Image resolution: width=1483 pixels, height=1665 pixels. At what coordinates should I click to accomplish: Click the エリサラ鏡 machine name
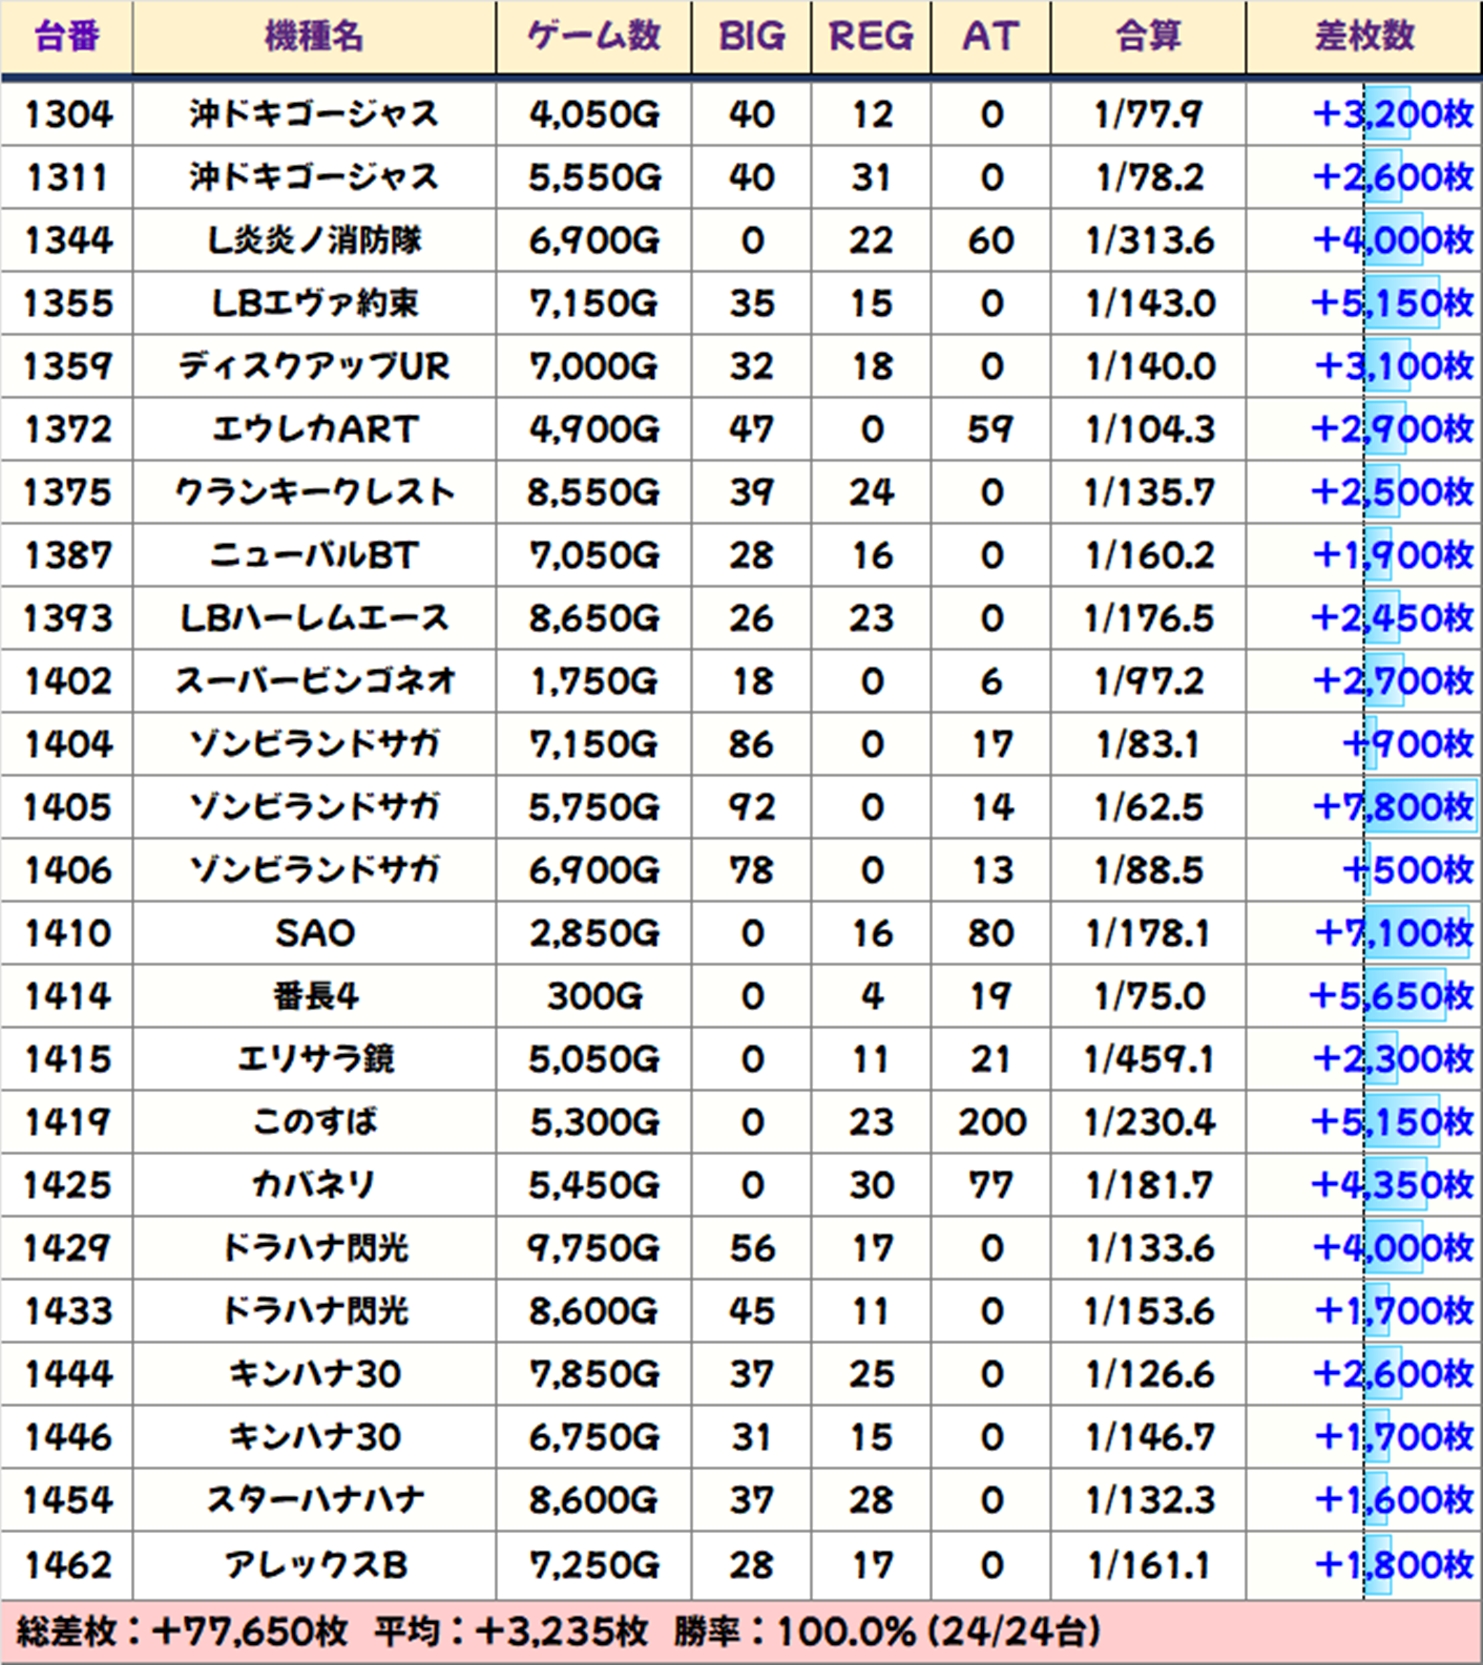coord(314,1060)
